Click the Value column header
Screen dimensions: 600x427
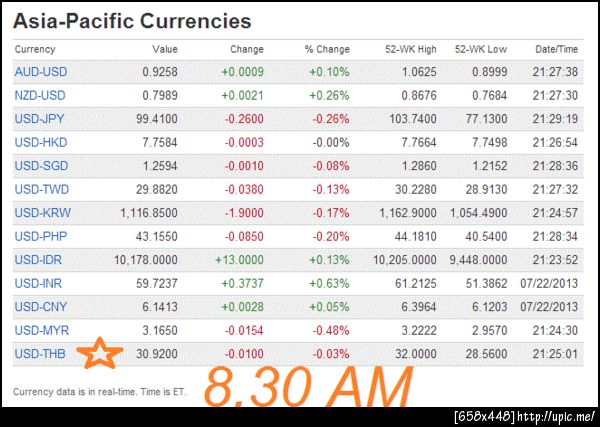pos(164,49)
